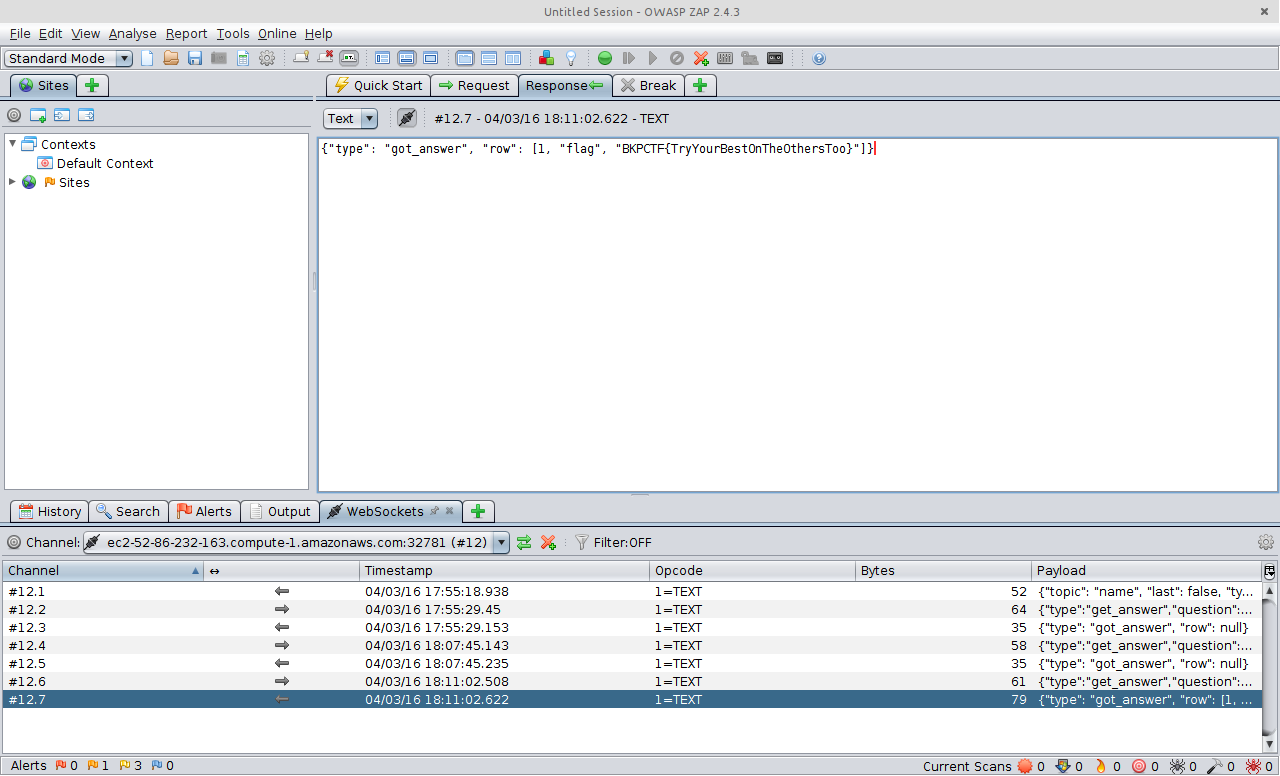This screenshot has height=776, width=1280.
Task: Set Request shown above Response layout
Action: tap(489, 58)
